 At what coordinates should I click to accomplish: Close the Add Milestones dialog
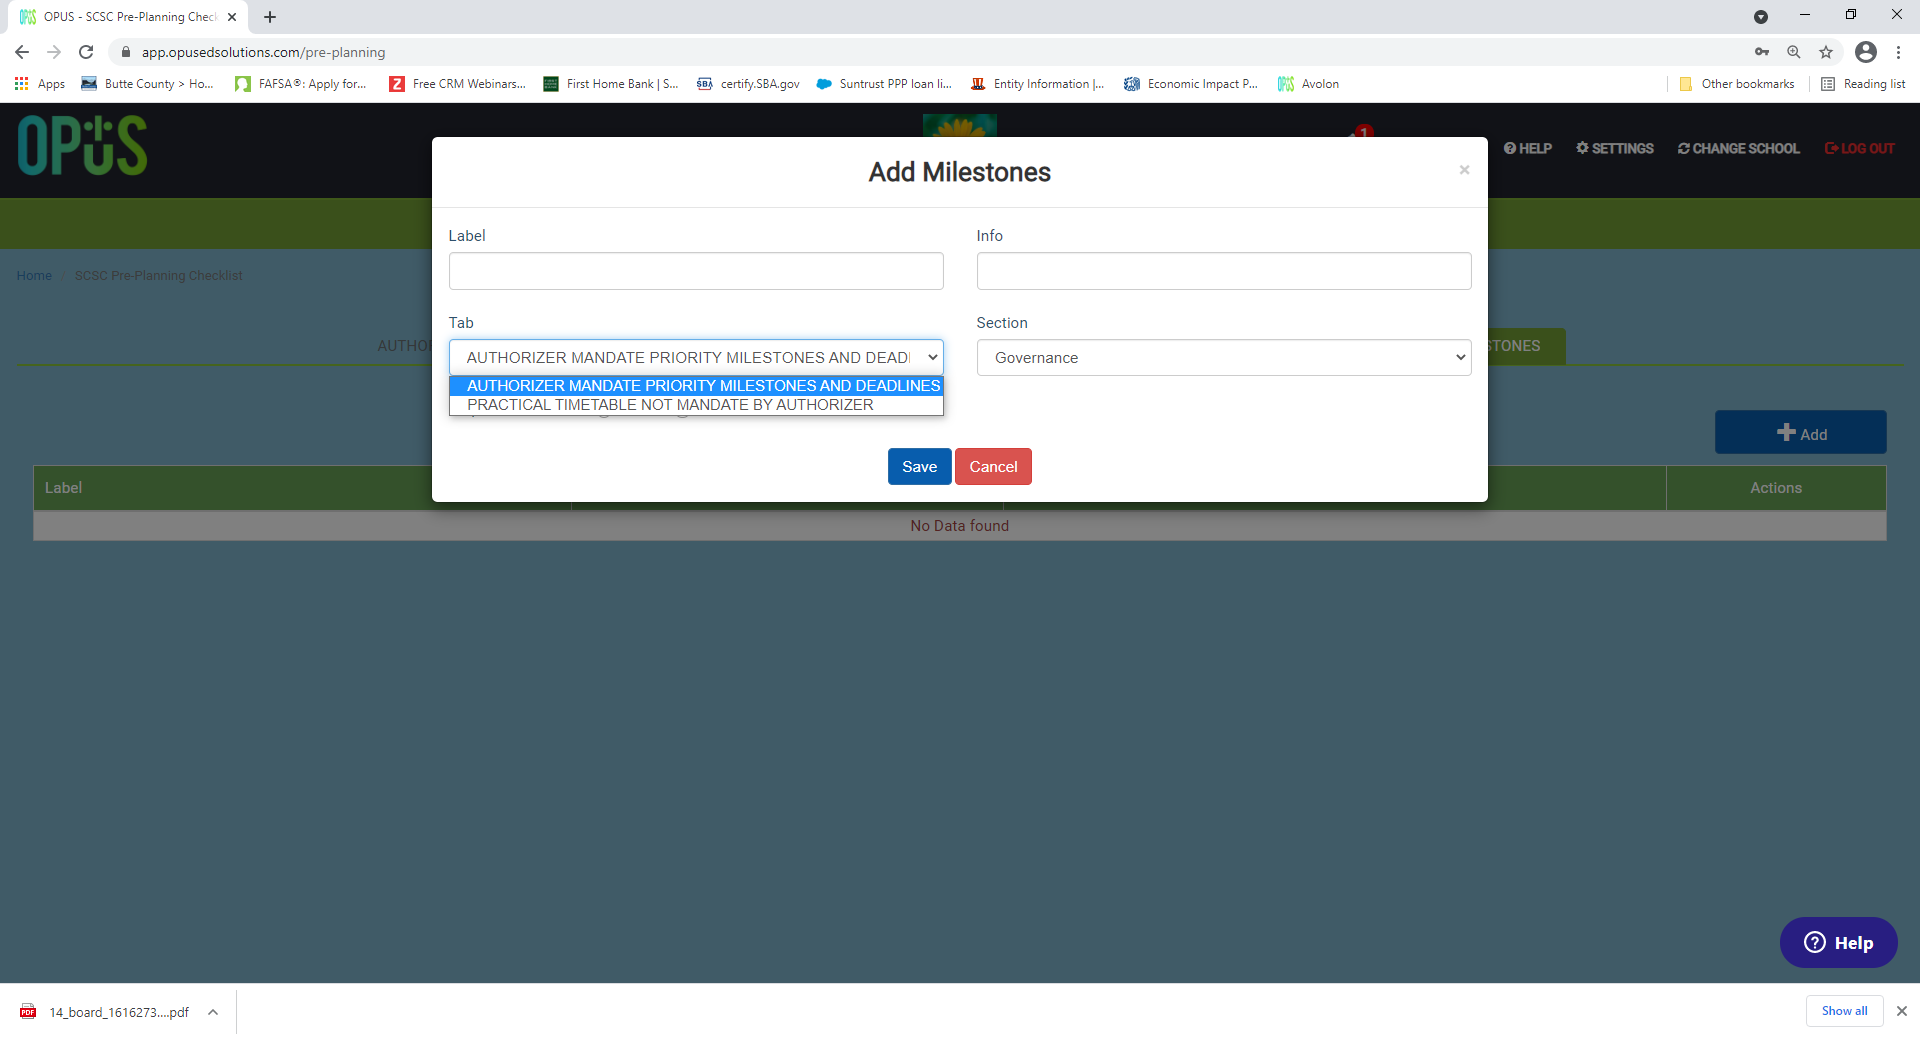click(x=1464, y=170)
